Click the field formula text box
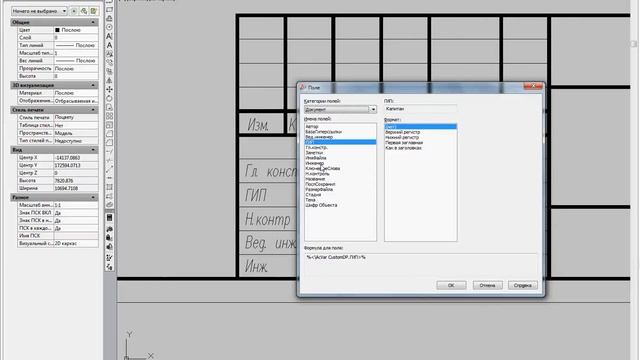 pos(420,264)
